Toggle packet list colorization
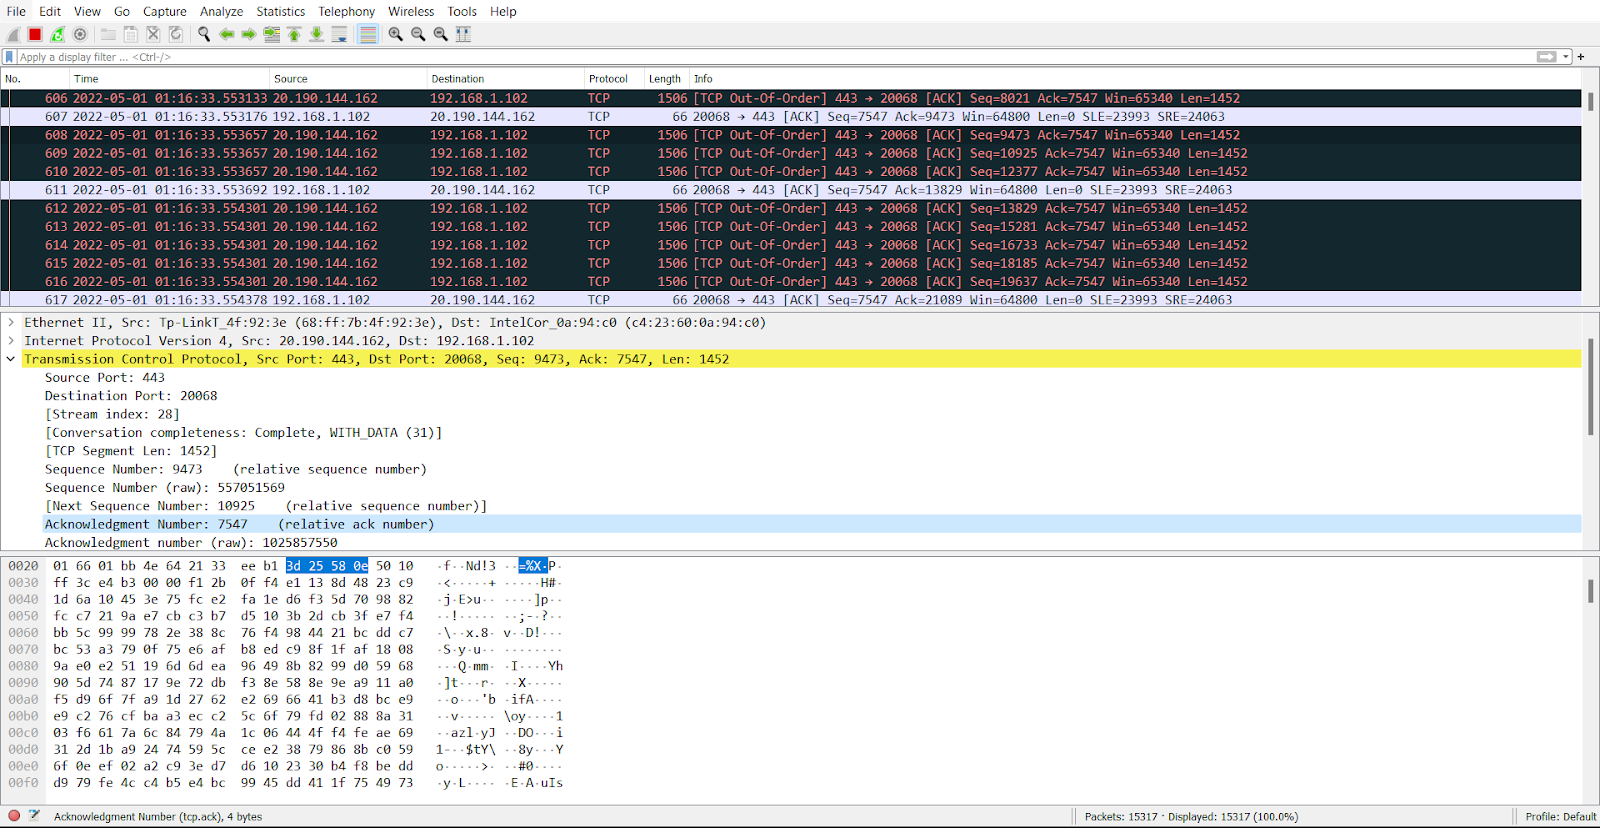 coord(368,34)
